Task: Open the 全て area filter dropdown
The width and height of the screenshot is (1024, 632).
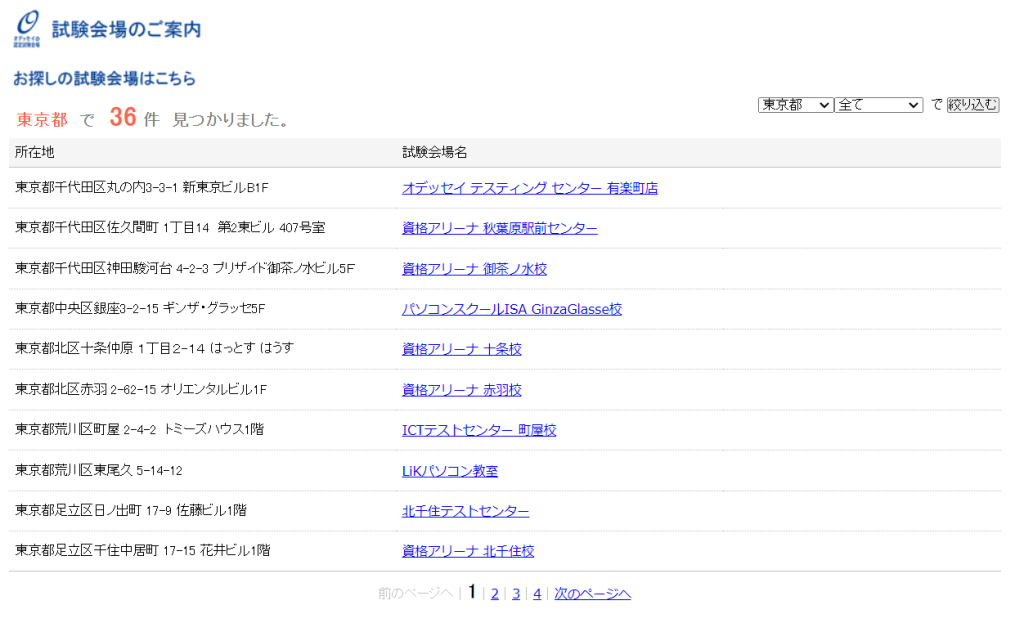Action: click(878, 105)
